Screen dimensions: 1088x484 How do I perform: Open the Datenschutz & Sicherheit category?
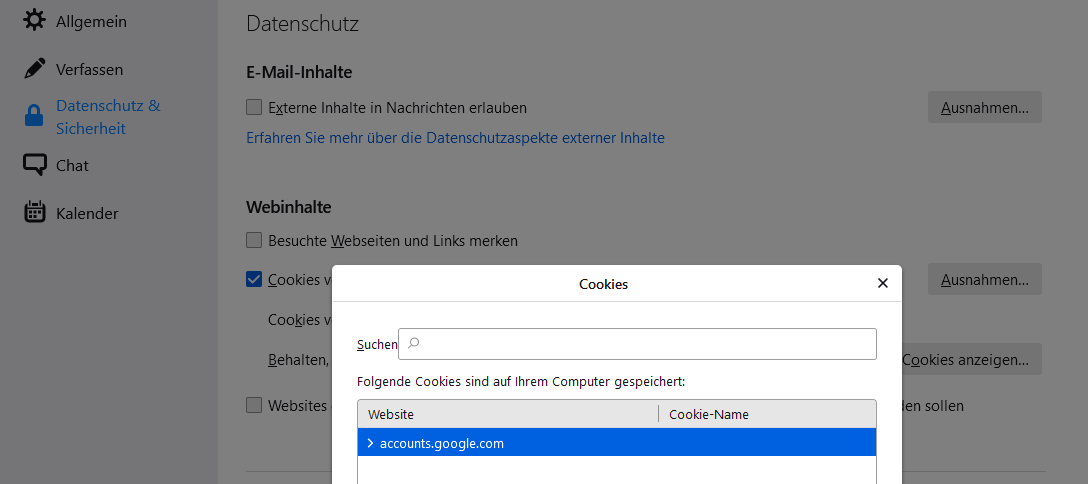[108, 117]
